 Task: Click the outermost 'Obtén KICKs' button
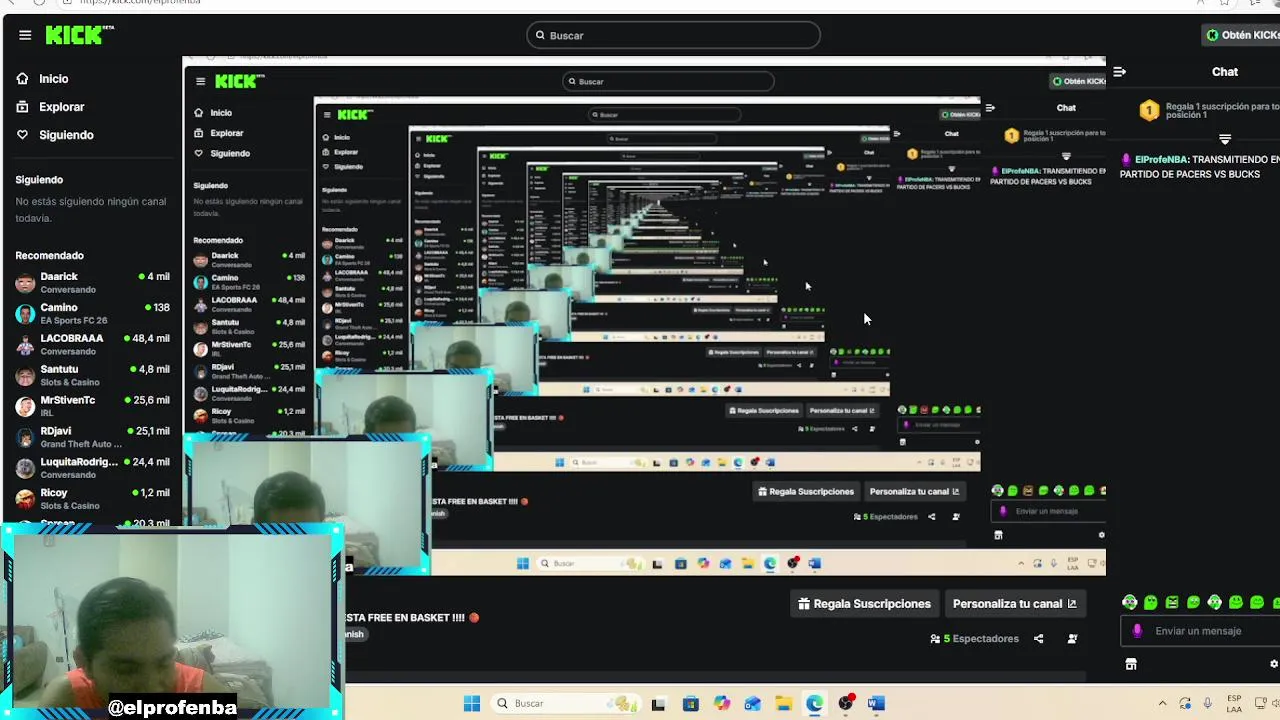(x=1242, y=35)
